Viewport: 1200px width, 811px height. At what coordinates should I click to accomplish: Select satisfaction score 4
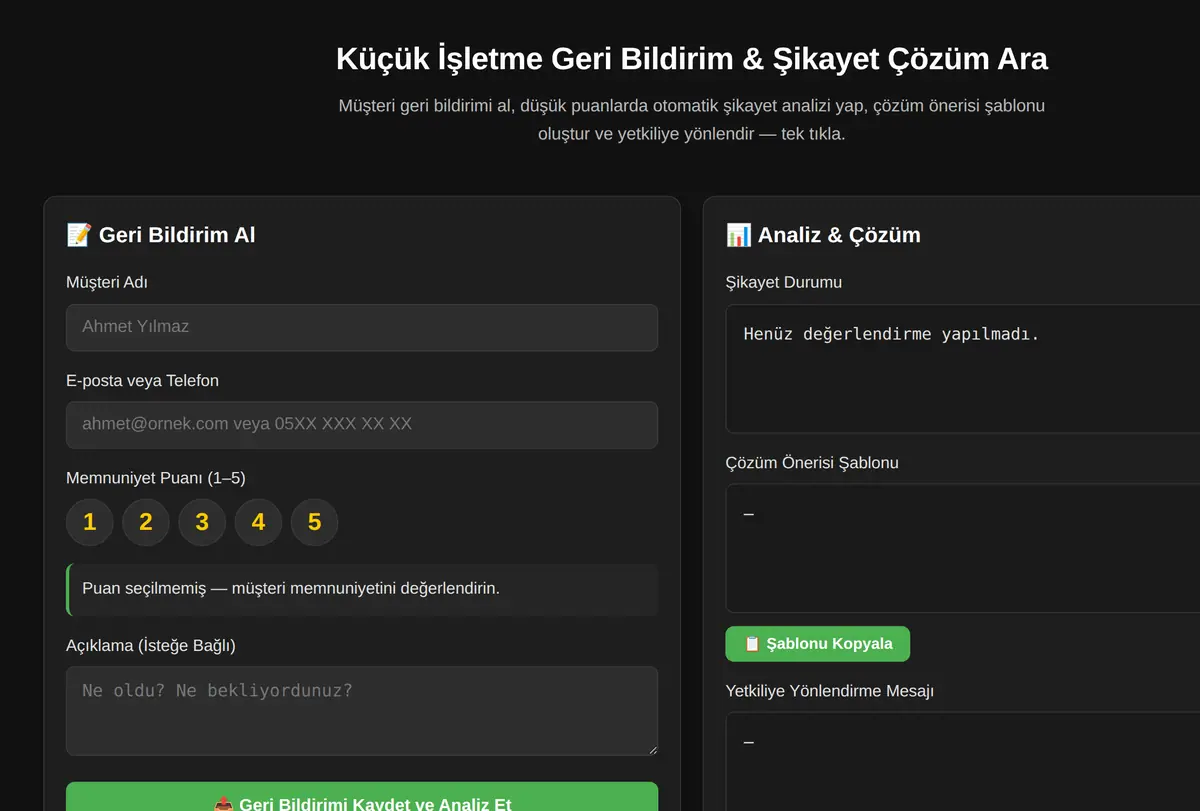258,522
